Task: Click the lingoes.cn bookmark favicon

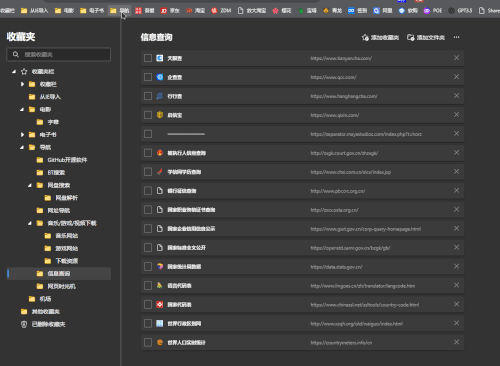Action: [160, 285]
